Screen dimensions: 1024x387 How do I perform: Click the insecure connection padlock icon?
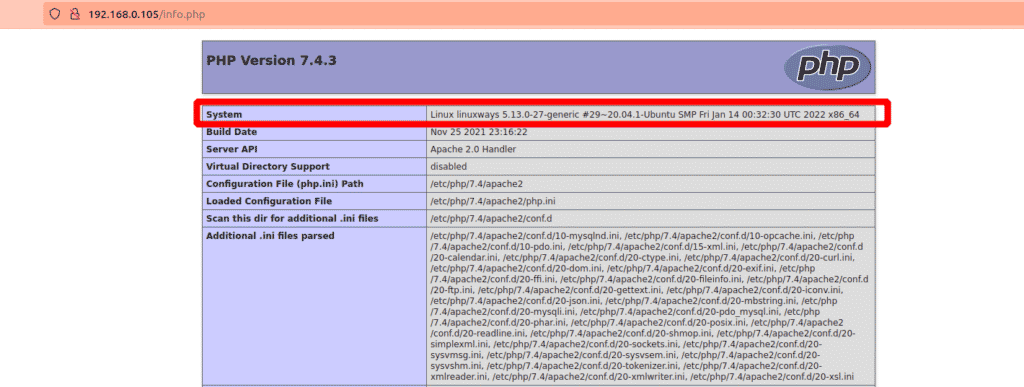74,14
